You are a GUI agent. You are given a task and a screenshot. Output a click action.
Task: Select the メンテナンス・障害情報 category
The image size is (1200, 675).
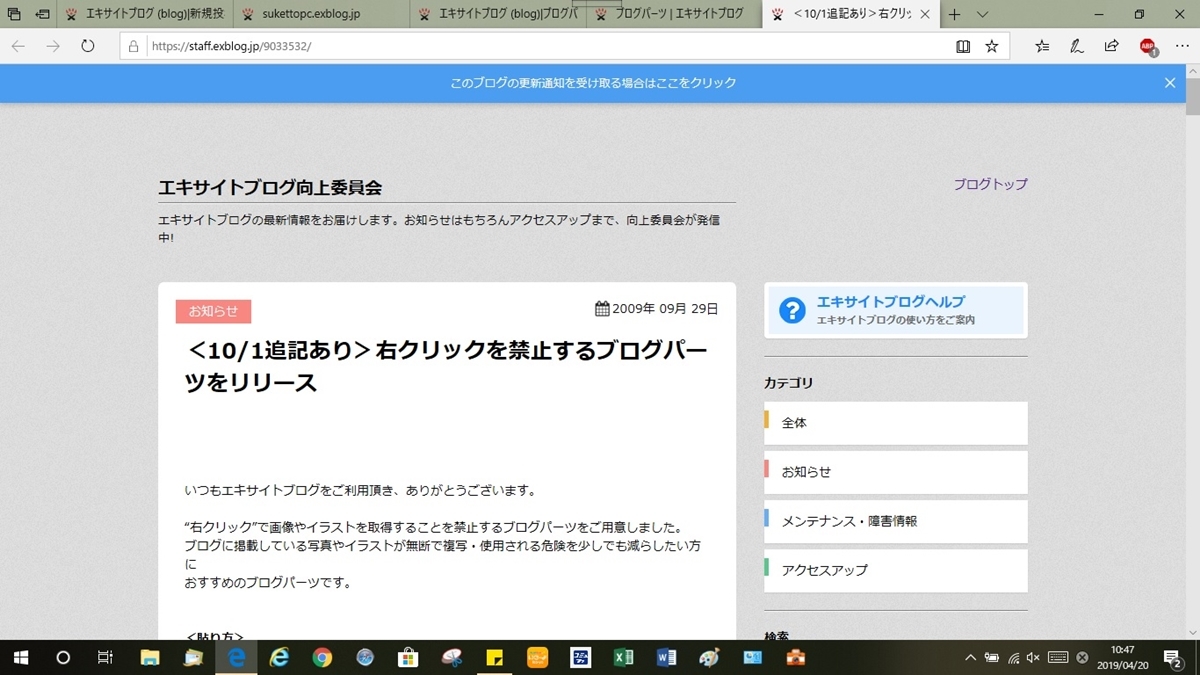896,521
